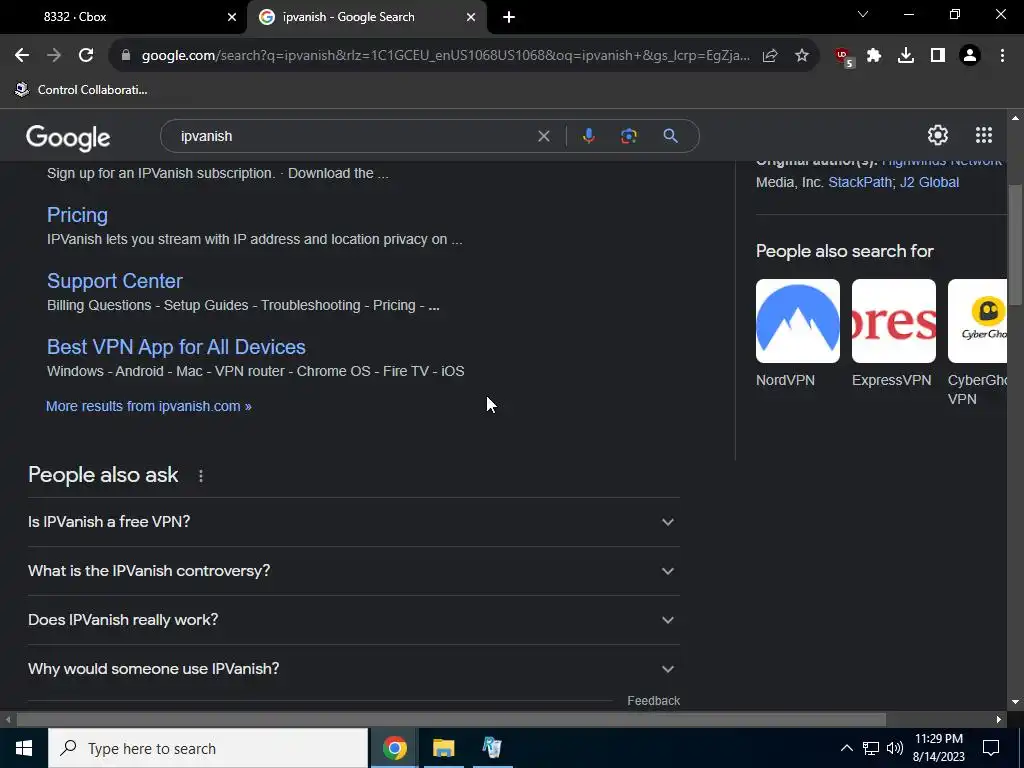Open the Windows Start menu
1024x768 pixels.
pyautogui.click(x=24, y=748)
